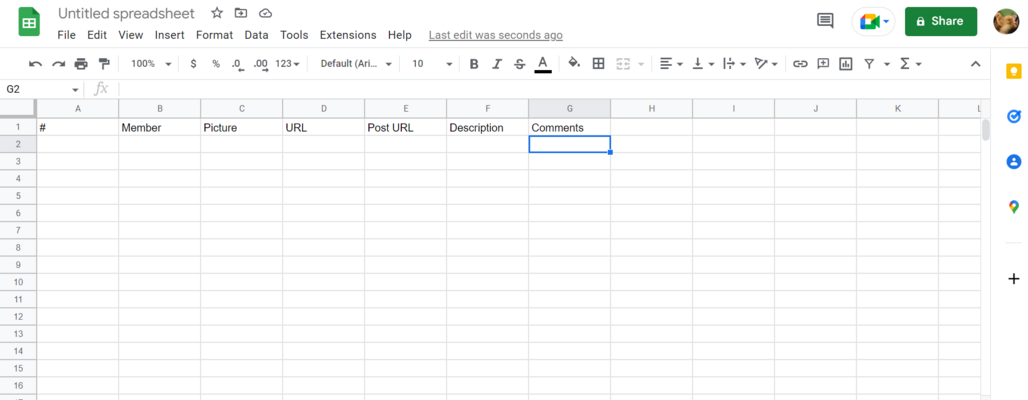
Task: Toggle italic formatting
Action: tap(497, 64)
